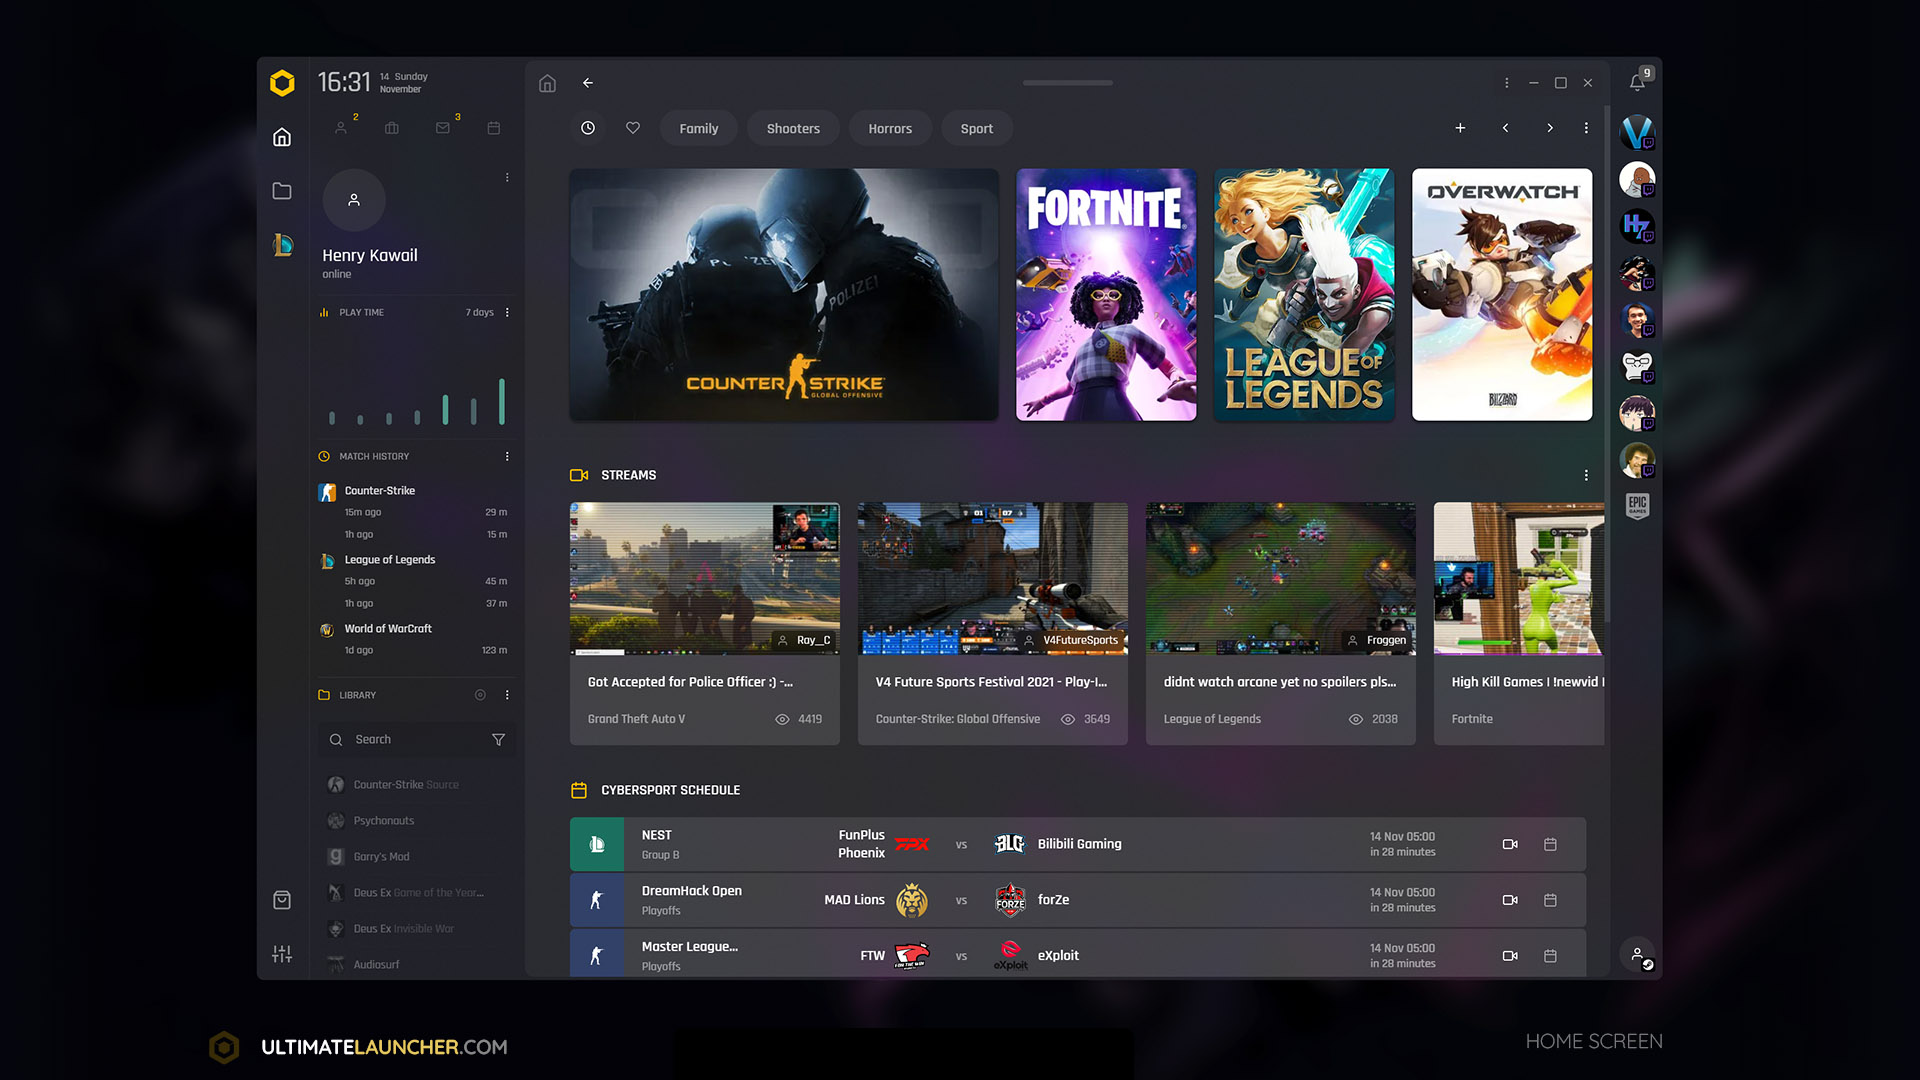Open Psychonauts in library list
Screen dimensions: 1920x1080
pos(384,821)
